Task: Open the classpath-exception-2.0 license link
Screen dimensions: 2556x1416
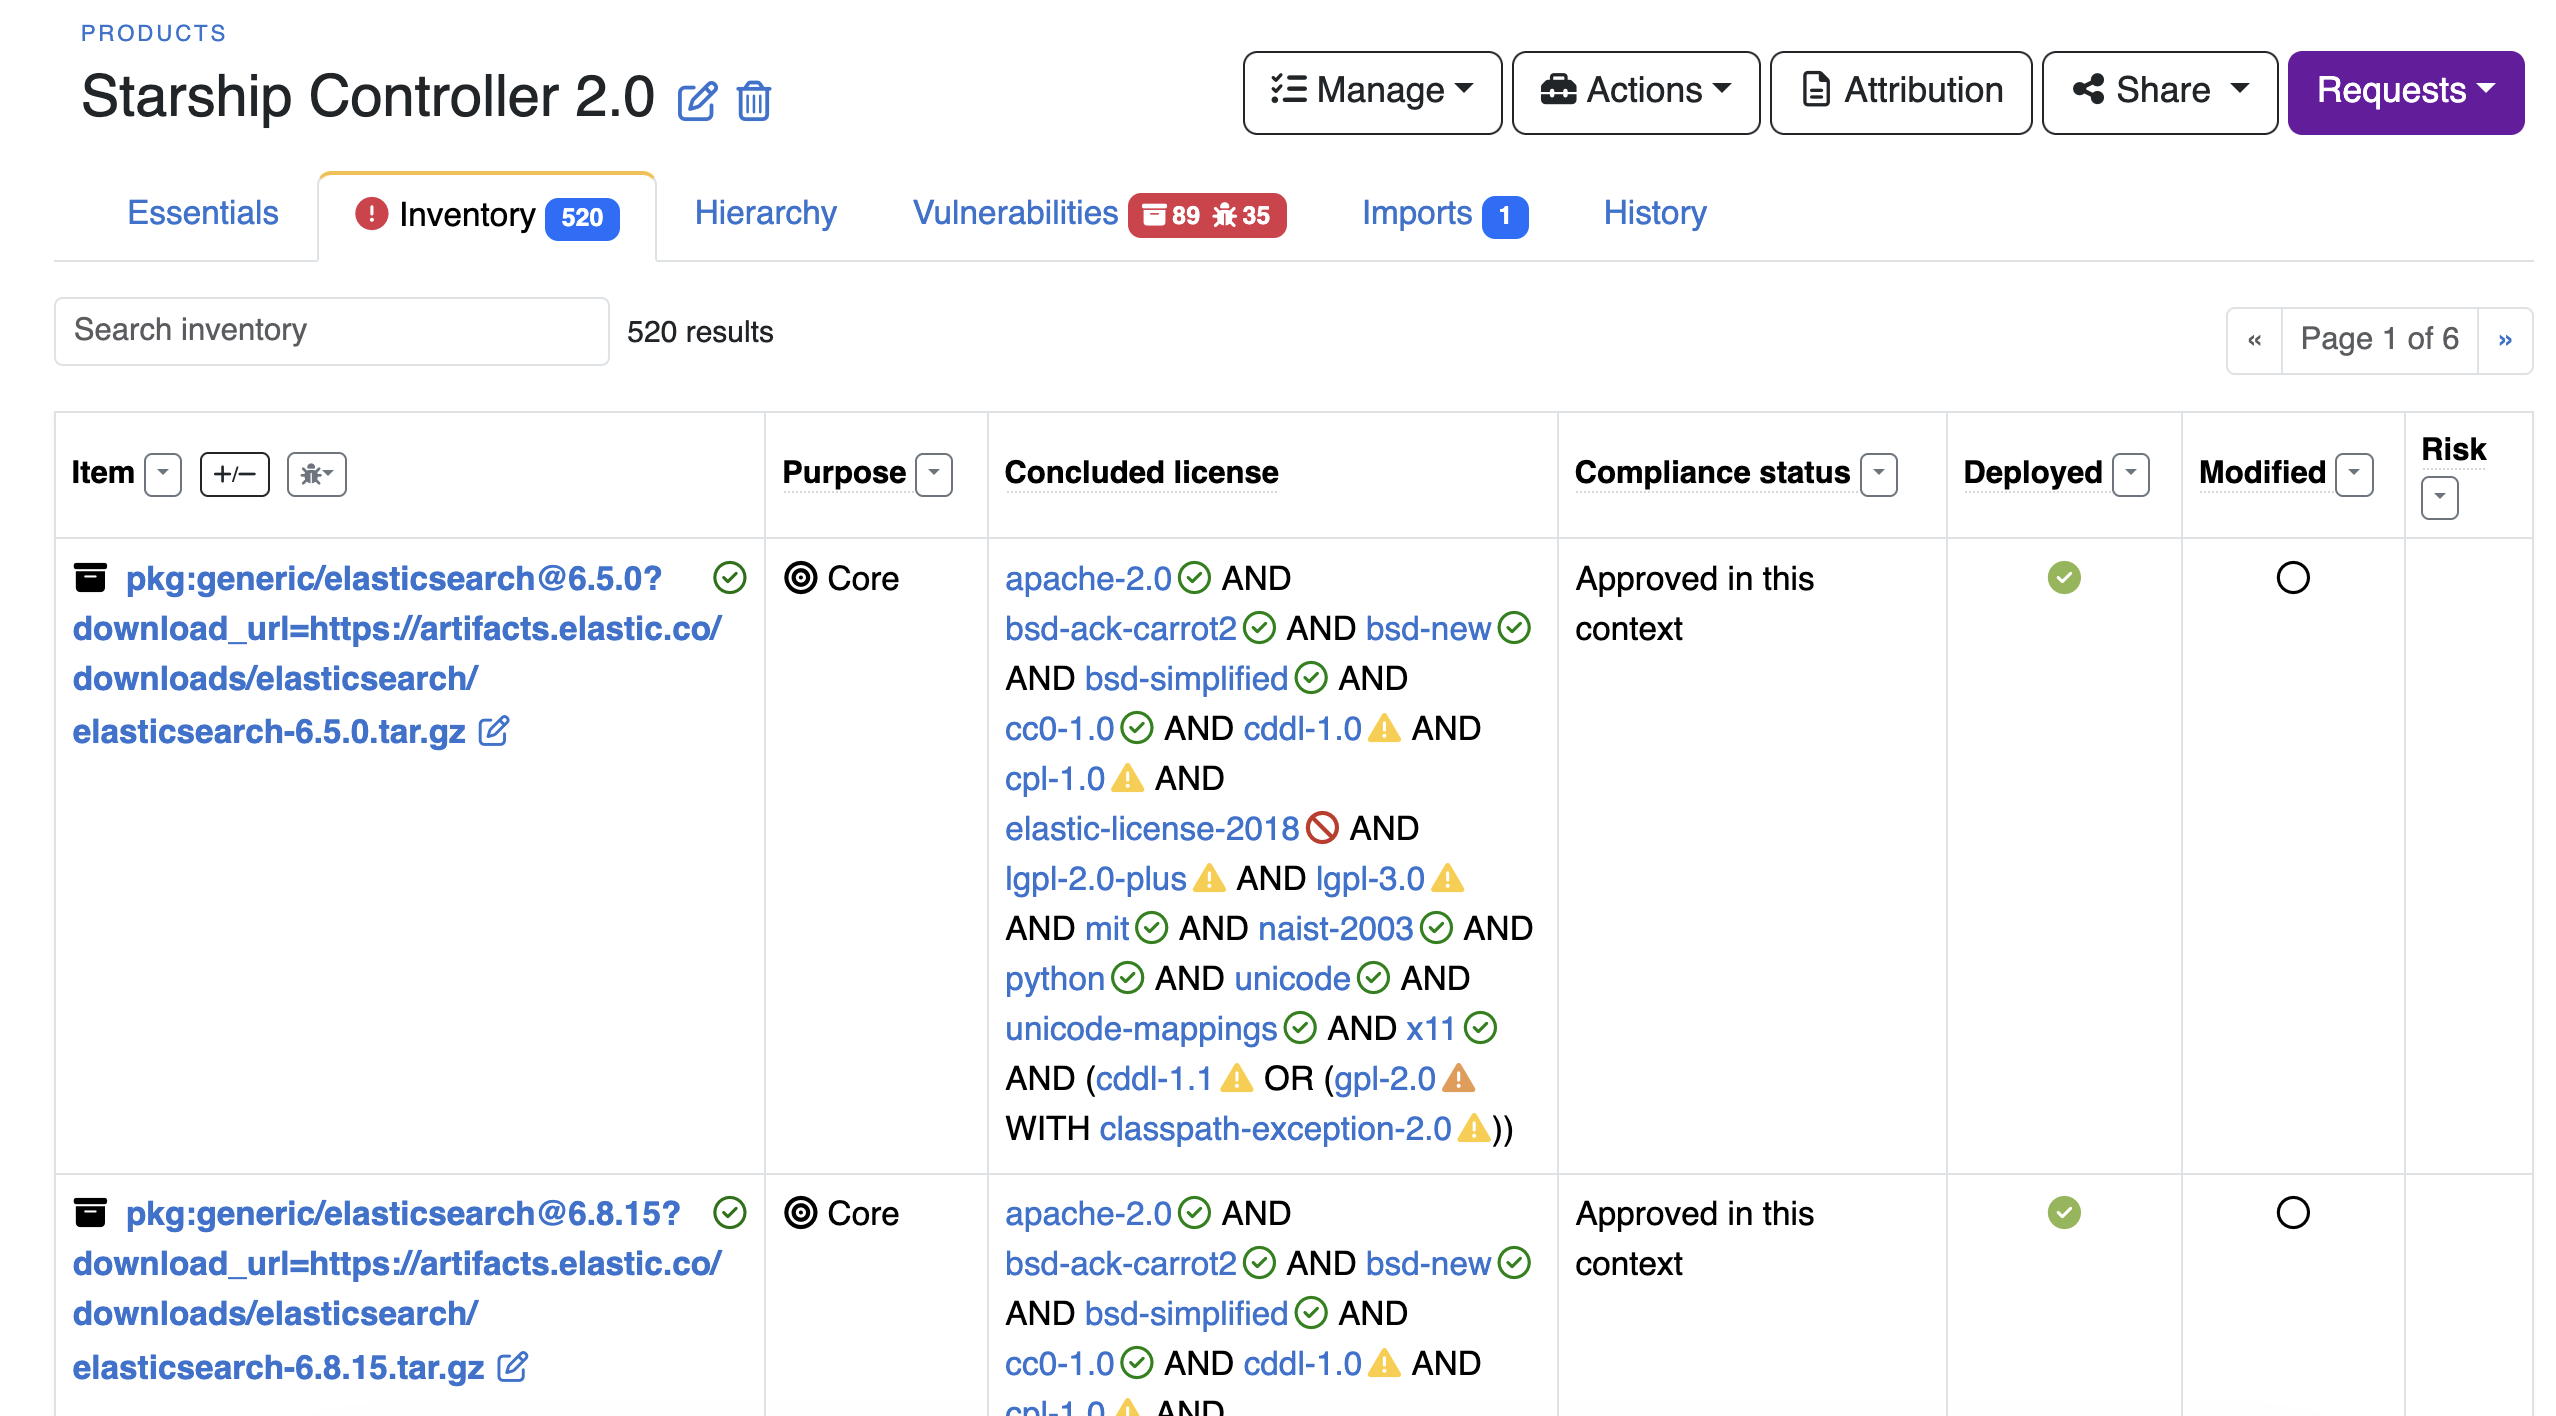Action: 1275,1128
